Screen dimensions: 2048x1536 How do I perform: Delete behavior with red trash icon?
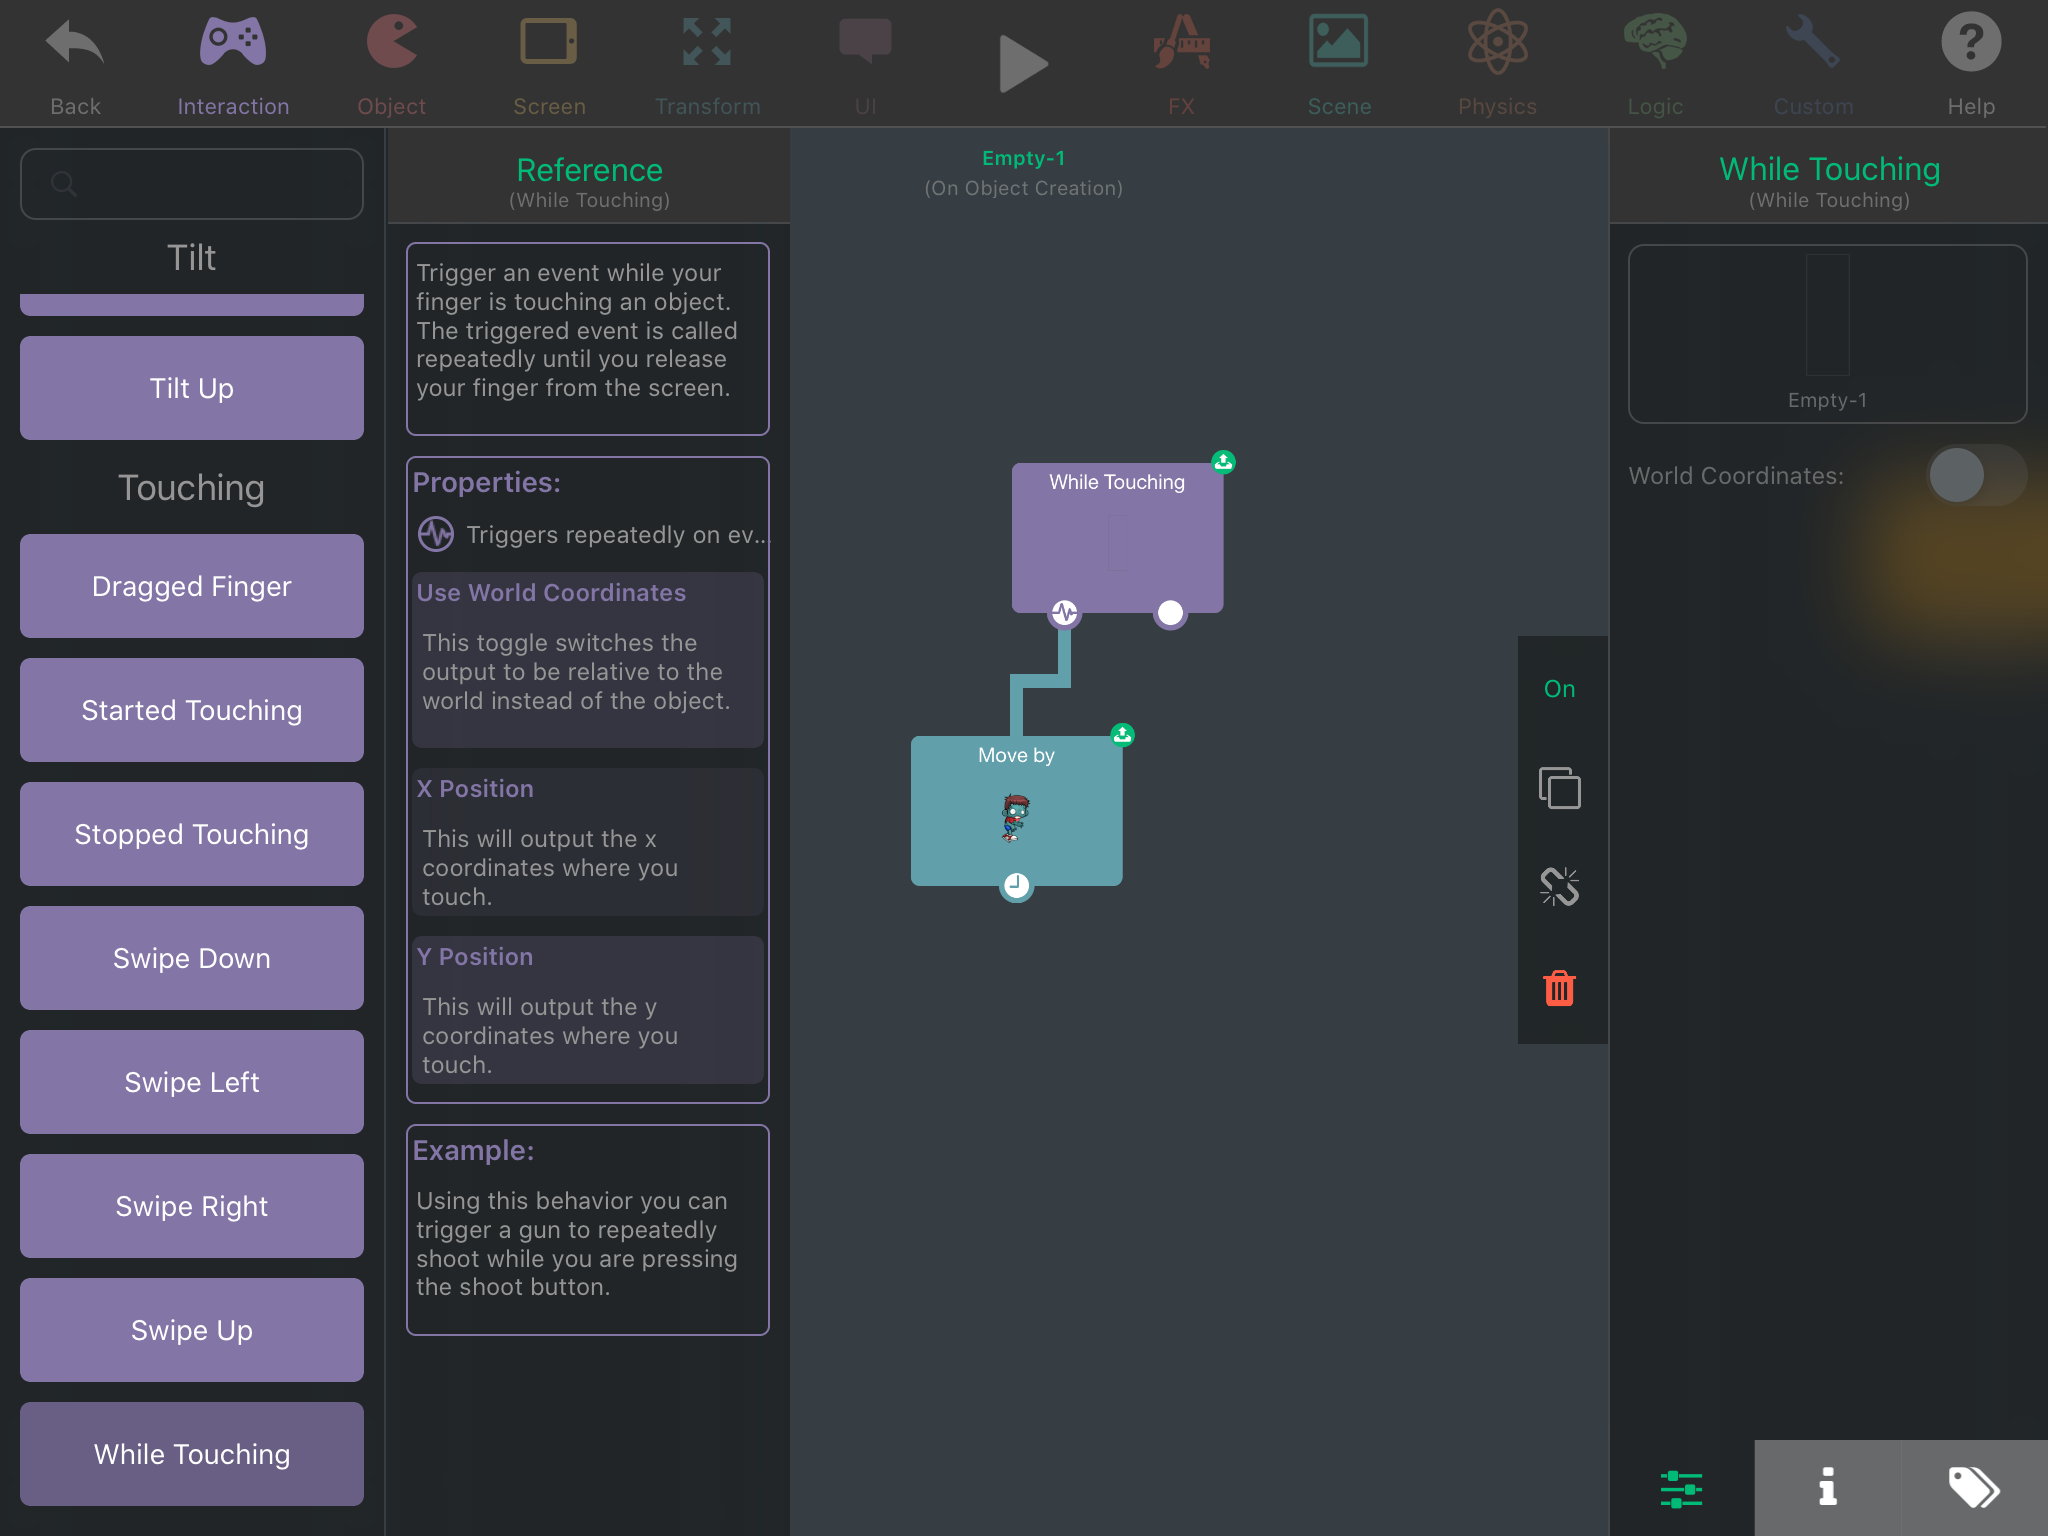1559,988
